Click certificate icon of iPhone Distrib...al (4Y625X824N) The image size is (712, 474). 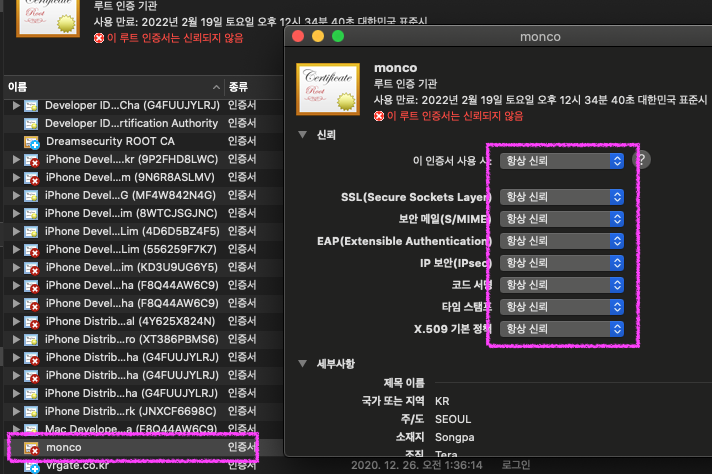point(31,322)
